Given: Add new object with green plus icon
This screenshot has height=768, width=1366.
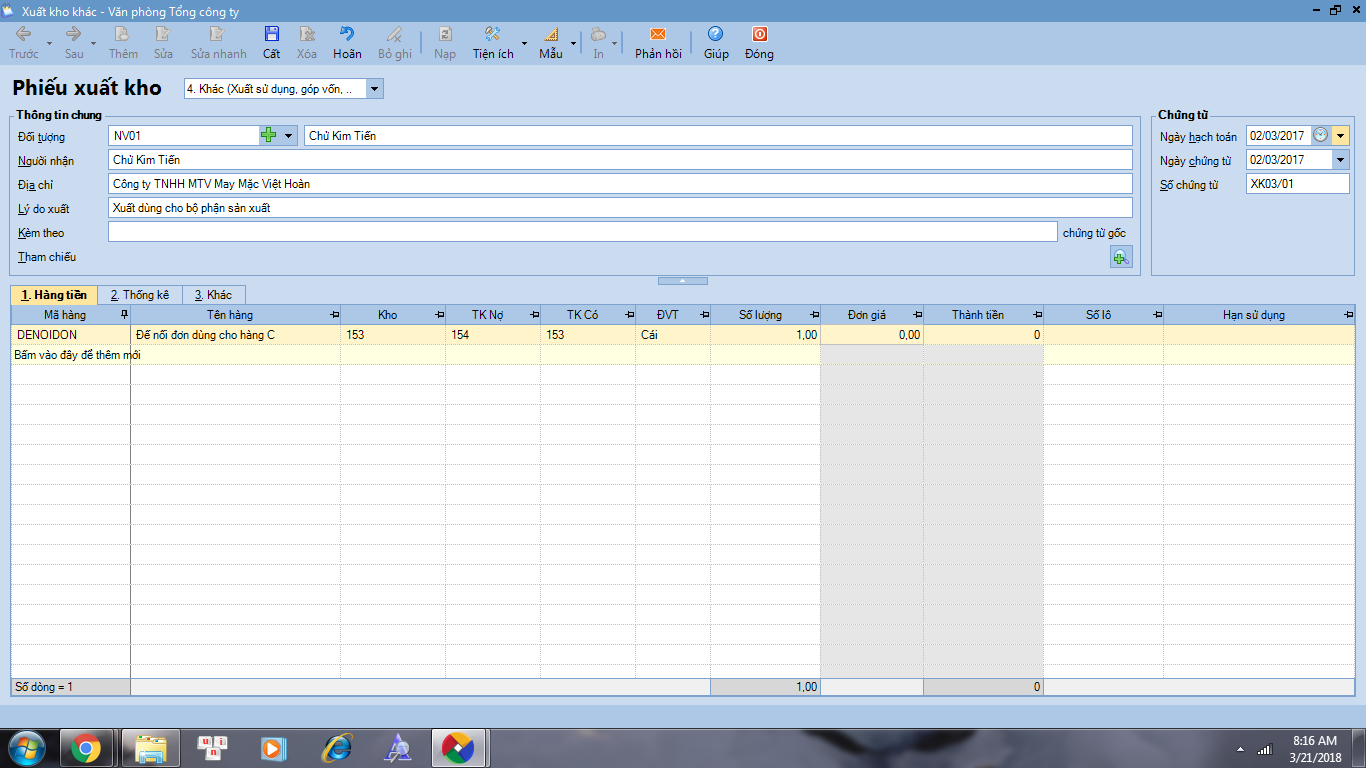Looking at the screenshot, I should [x=269, y=135].
